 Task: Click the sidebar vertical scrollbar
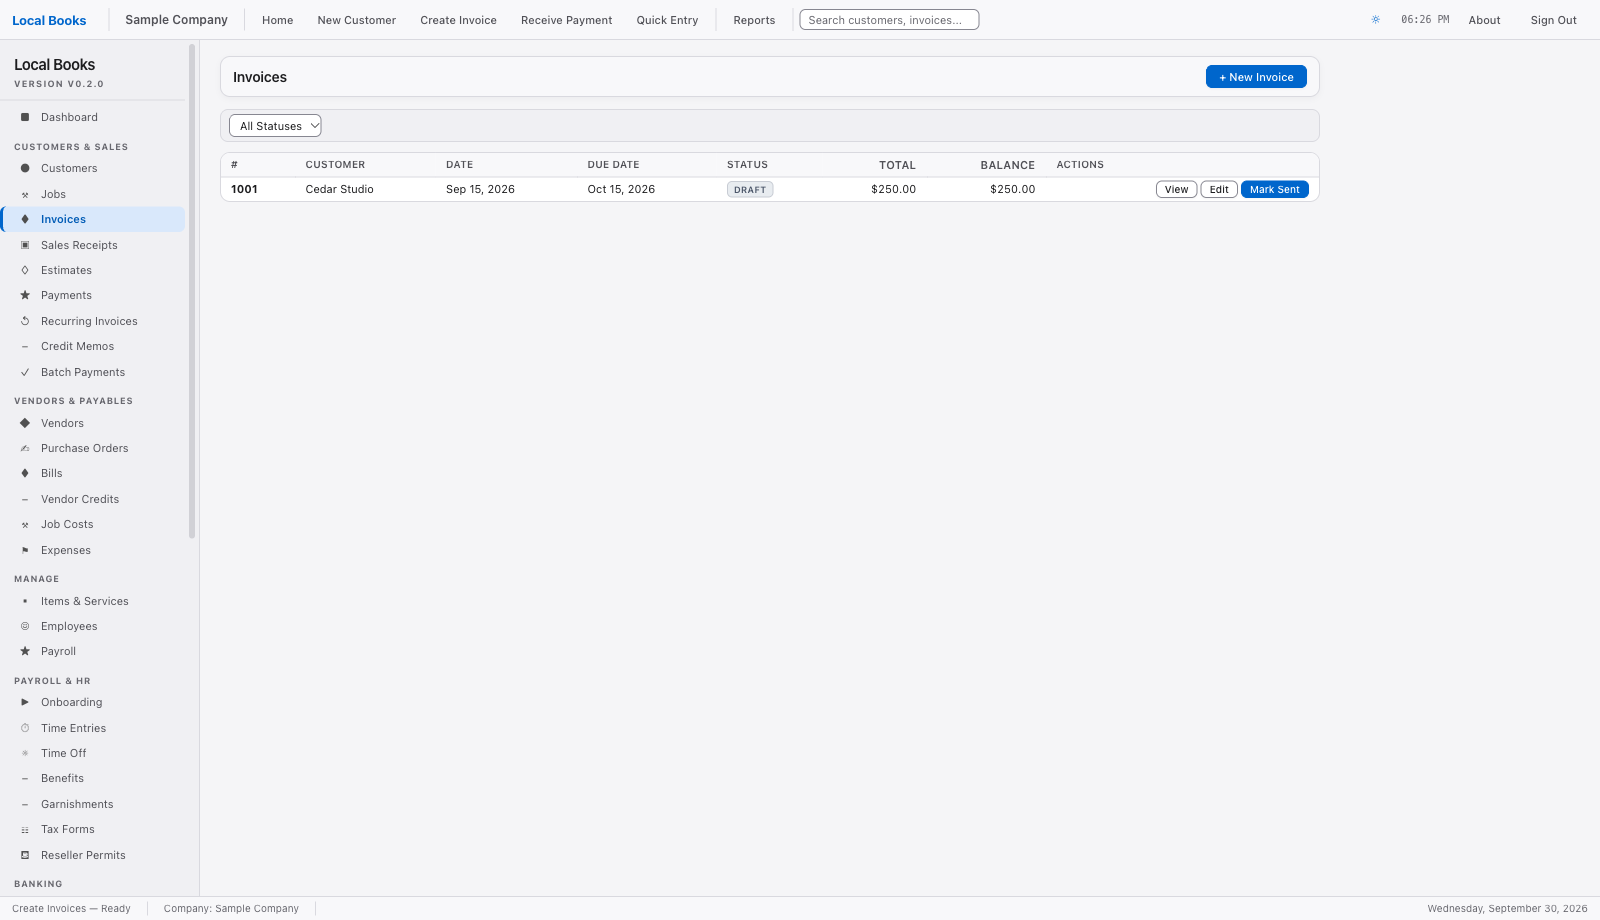coord(192,290)
